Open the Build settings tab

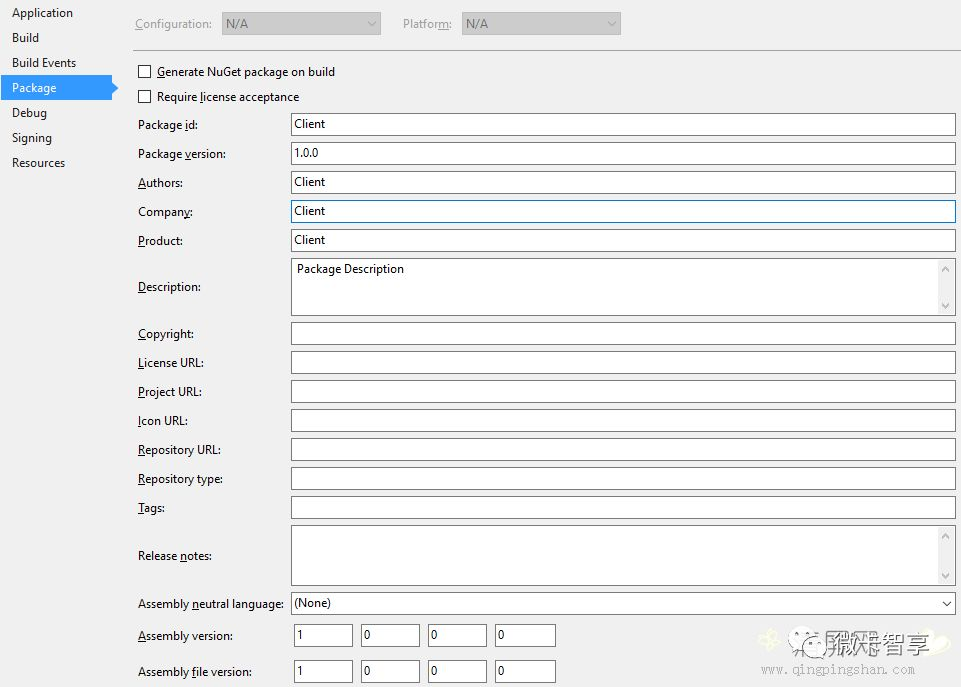[26, 38]
